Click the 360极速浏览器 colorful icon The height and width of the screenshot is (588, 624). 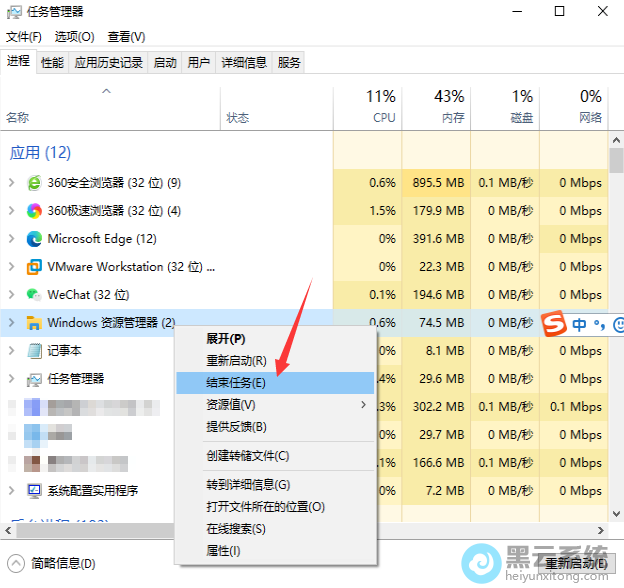pos(34,211)
